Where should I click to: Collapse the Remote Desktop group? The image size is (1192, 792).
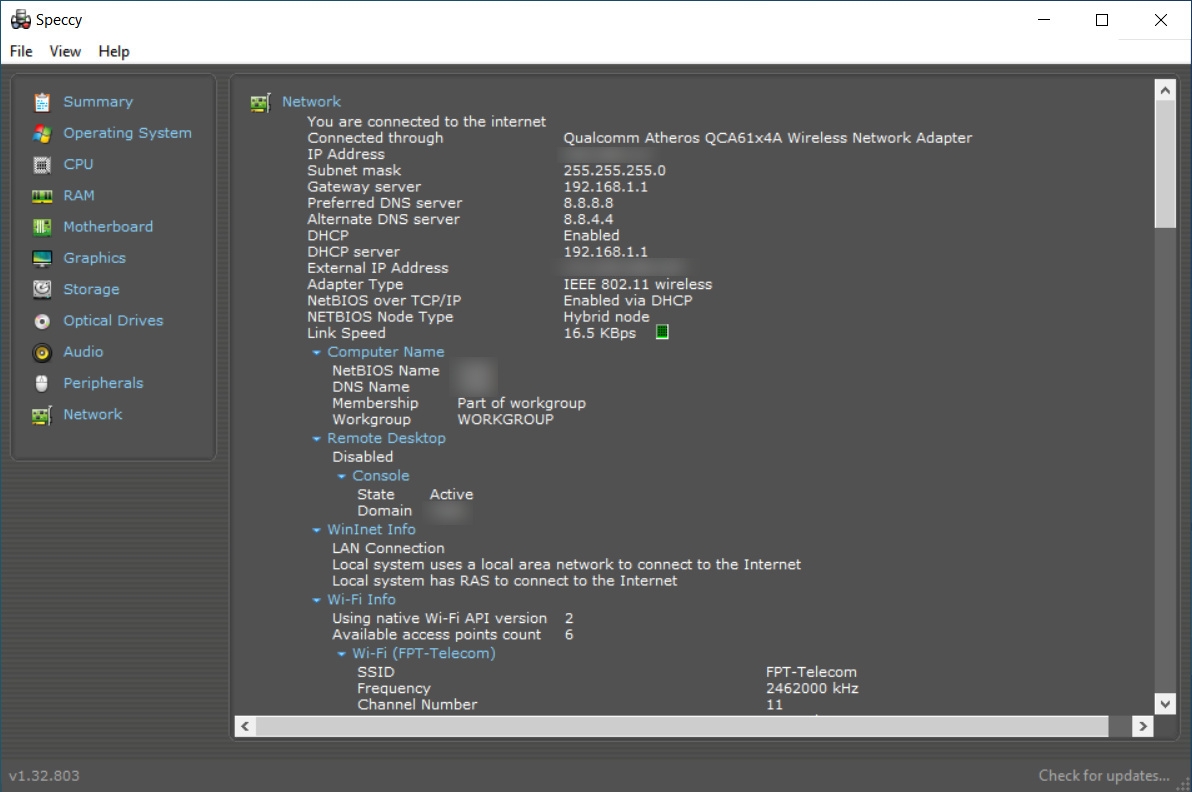(316, 439)
